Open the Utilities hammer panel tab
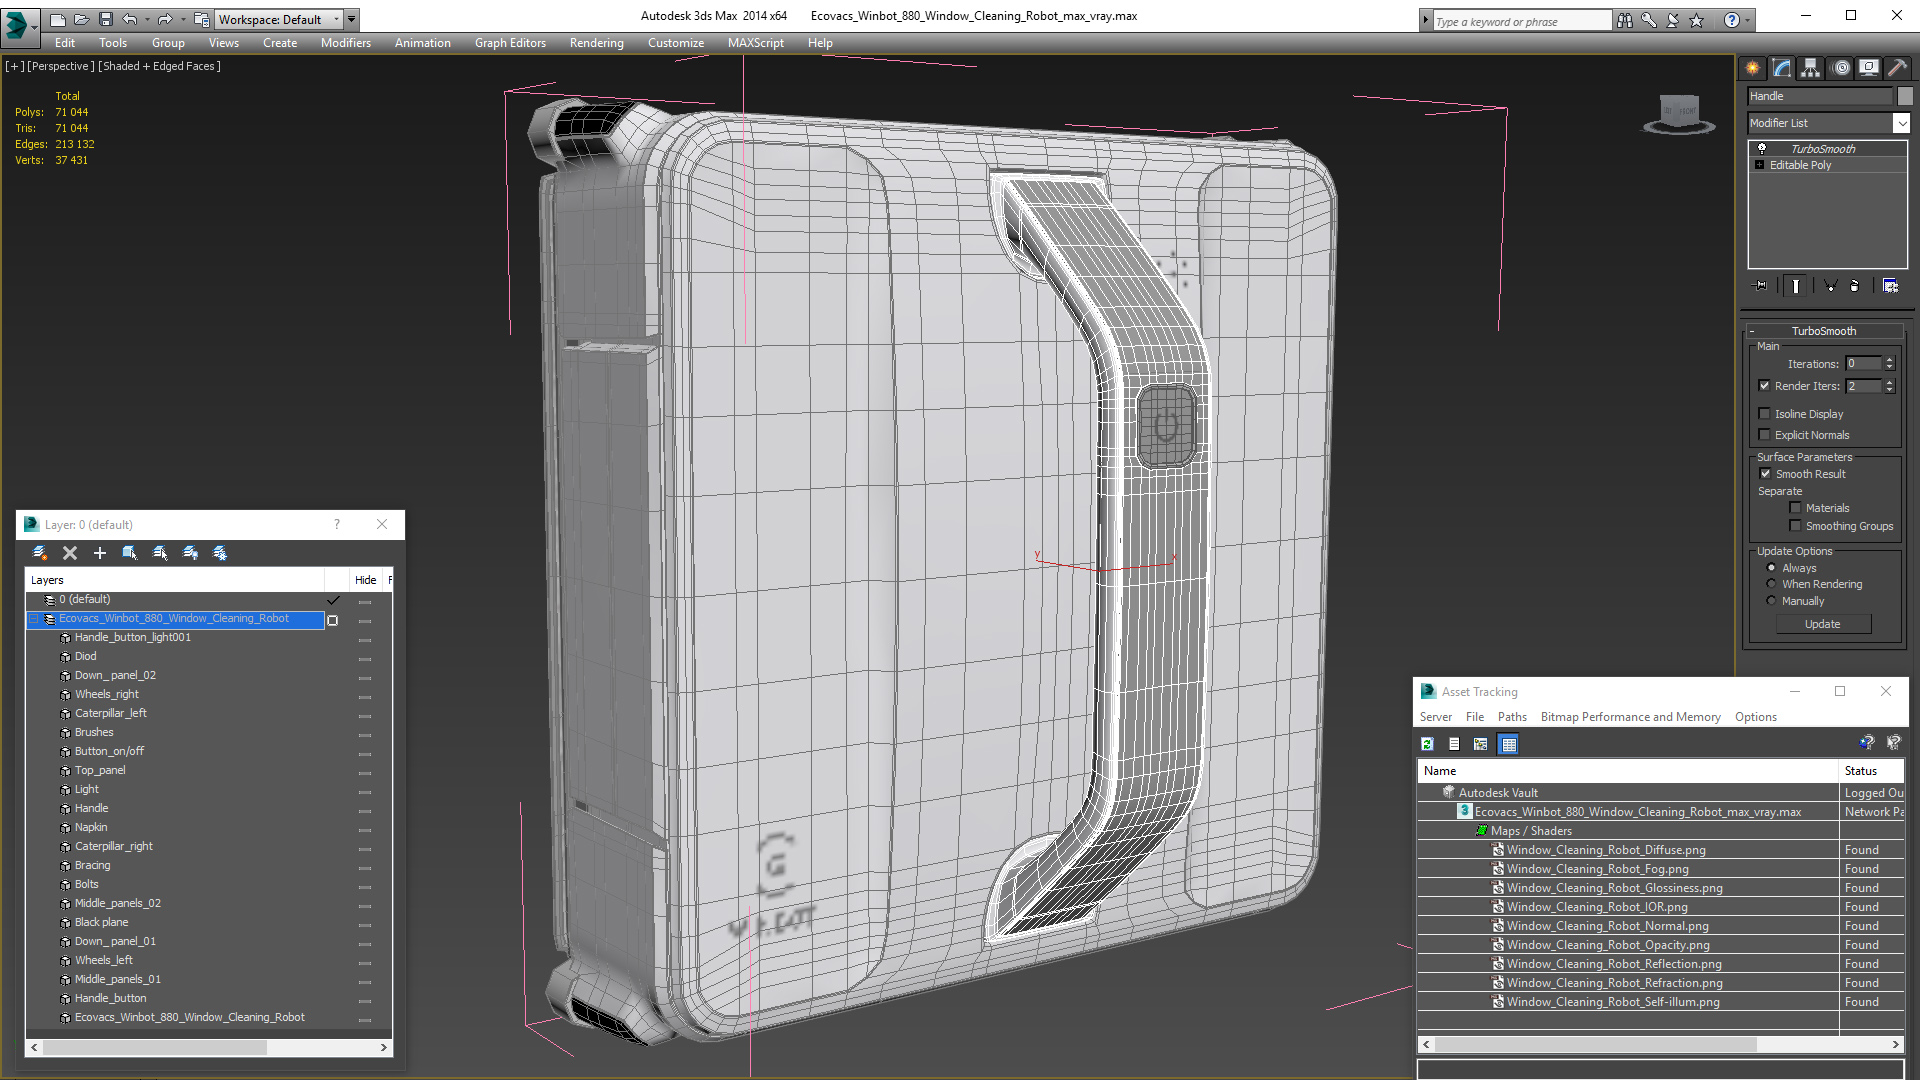This screenshot has width=1920, height=1080. click(1896, 68)
